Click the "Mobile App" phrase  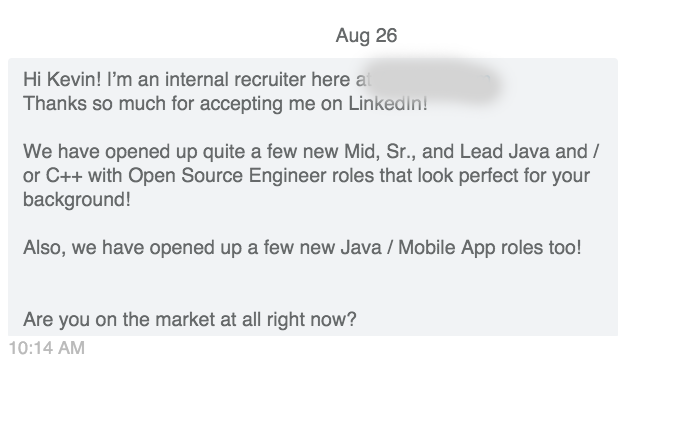[x=447, y=248]
